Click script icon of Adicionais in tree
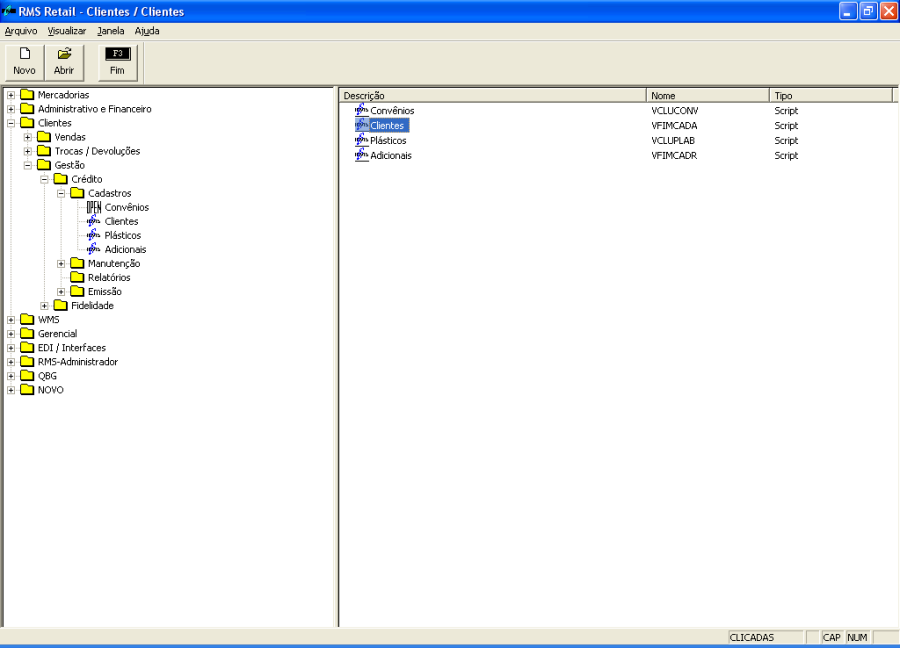The image size is (900, 648). 94,249
